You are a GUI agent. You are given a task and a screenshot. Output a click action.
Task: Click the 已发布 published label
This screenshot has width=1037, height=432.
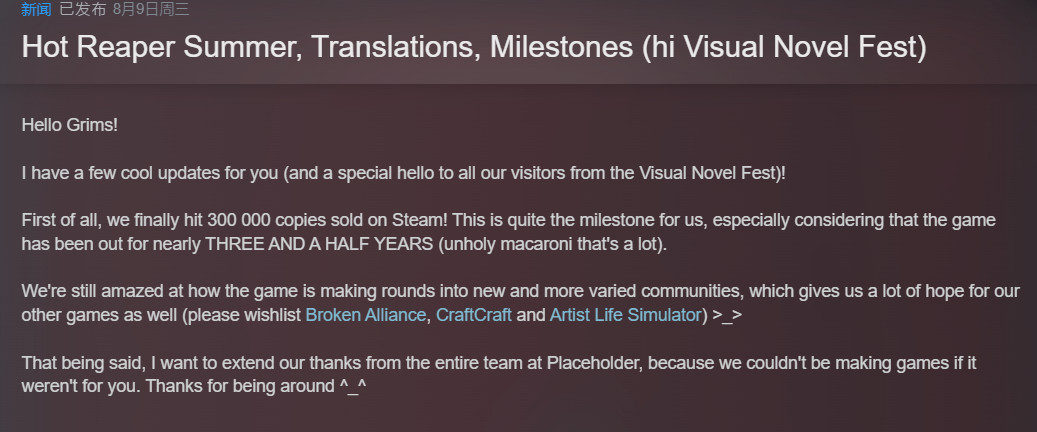(80, 10)
